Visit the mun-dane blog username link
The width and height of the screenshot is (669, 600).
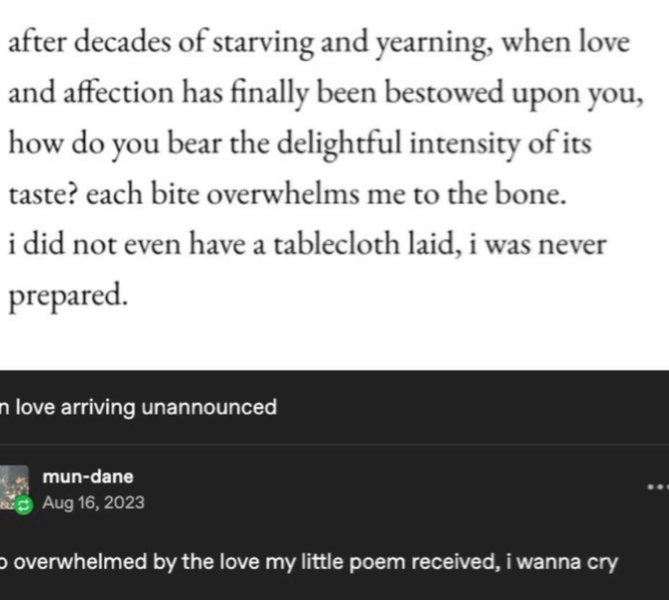click(x=88, y=477)
